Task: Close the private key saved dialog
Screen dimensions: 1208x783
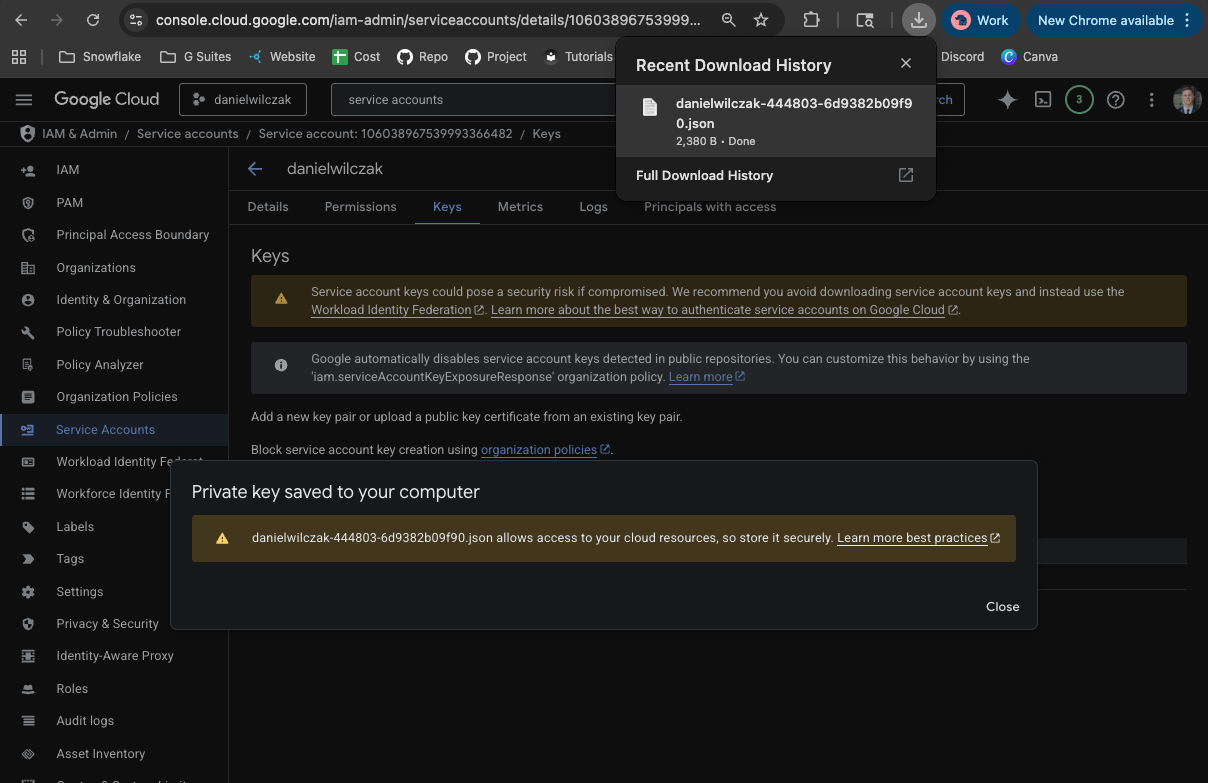Action: tap(1002, 607)
